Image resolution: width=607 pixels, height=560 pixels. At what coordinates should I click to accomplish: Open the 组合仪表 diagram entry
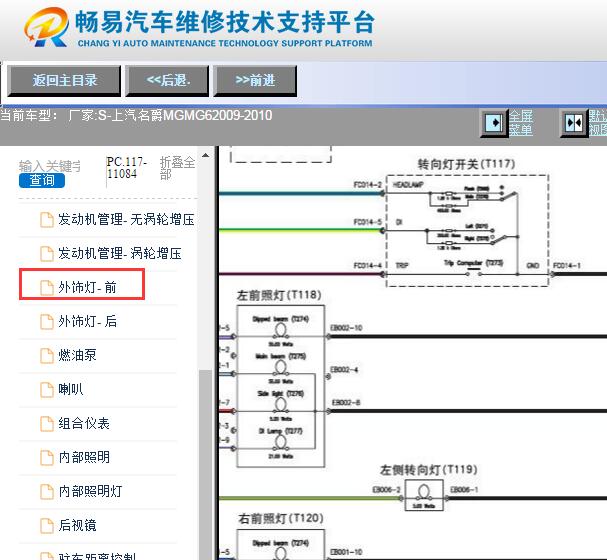click(x=84, y=423)
